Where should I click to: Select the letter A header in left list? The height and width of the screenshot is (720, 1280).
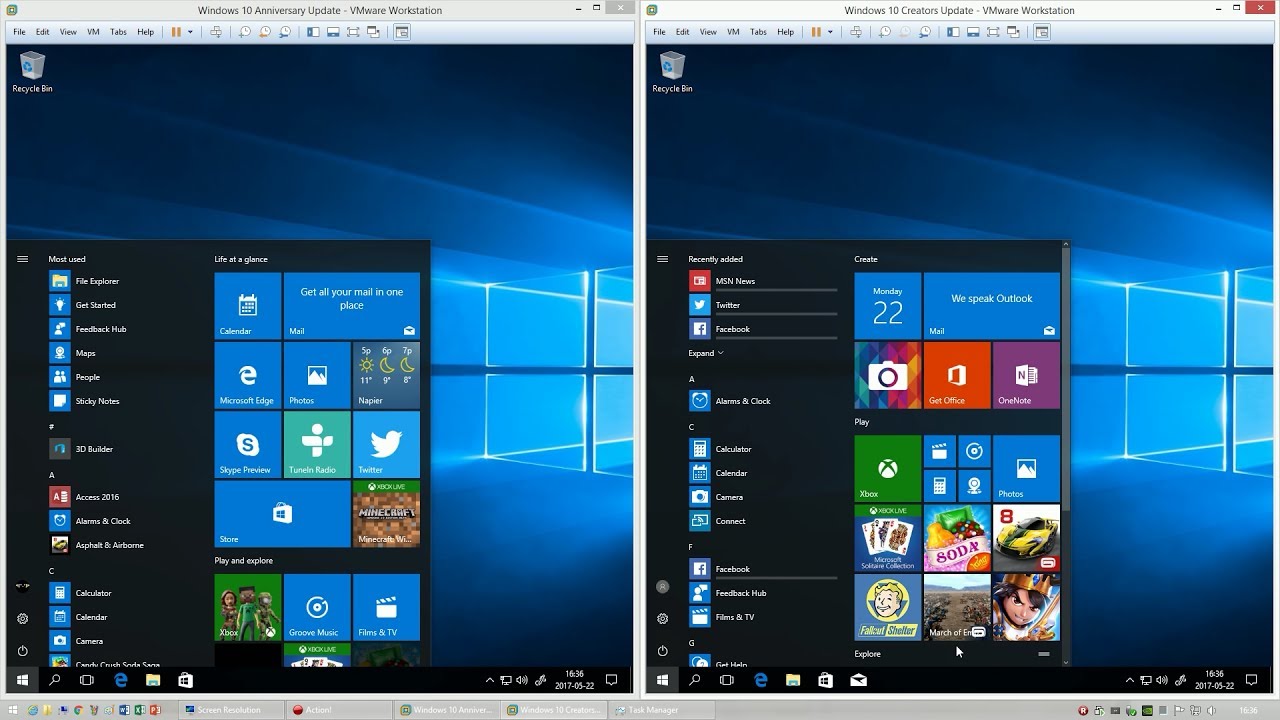tap(52, 475)
